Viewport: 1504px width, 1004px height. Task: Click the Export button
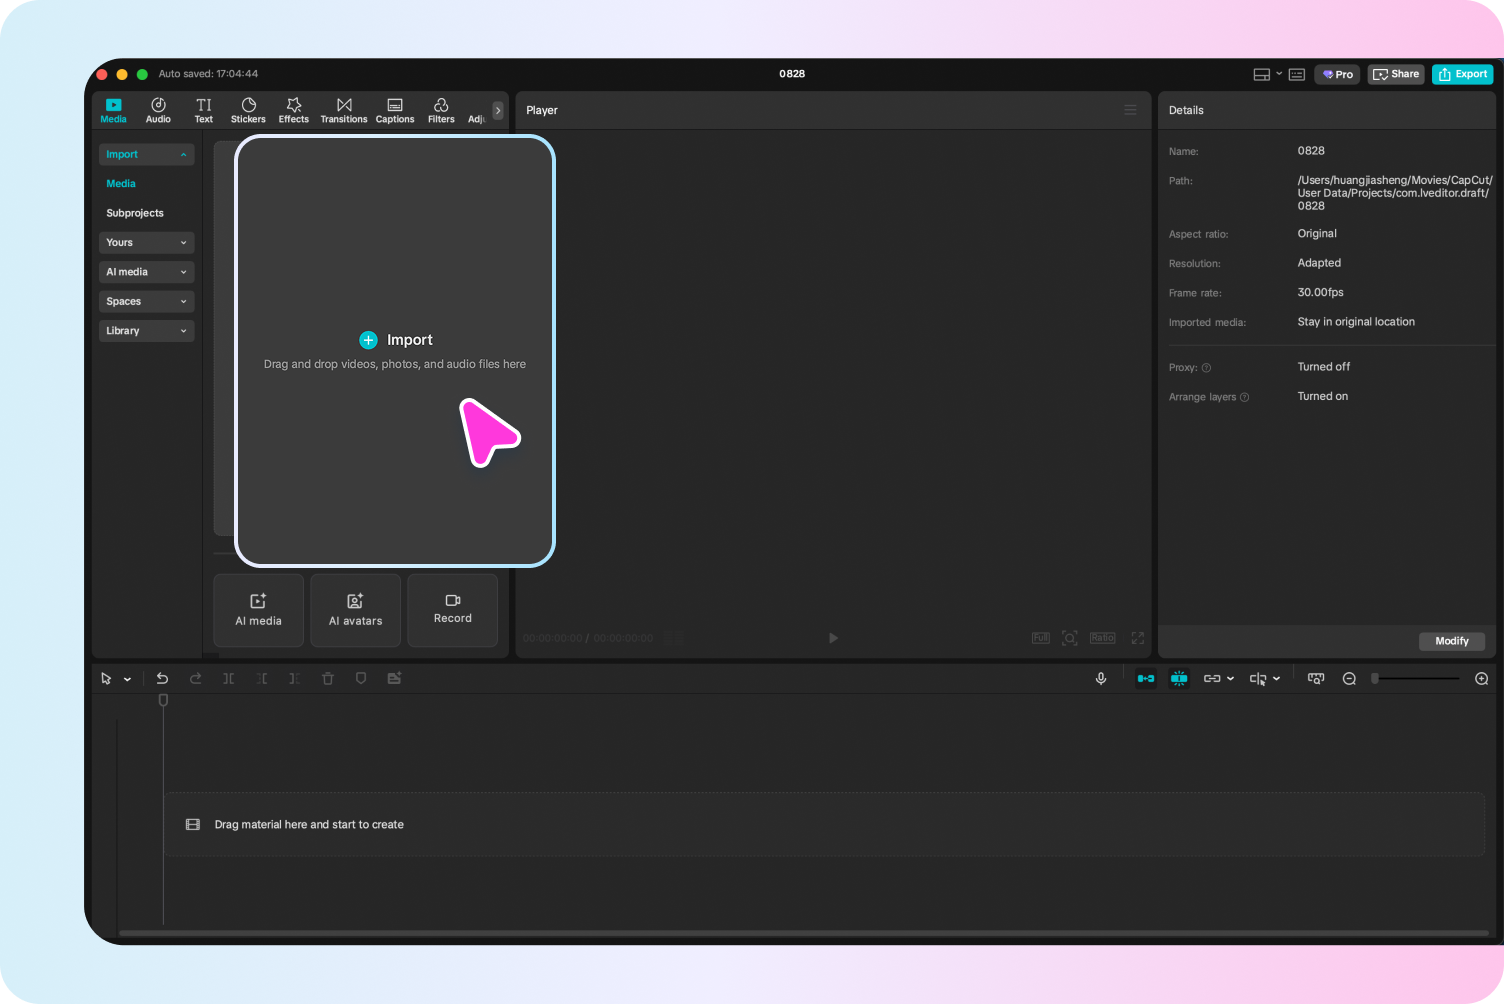pos(1462,74)
